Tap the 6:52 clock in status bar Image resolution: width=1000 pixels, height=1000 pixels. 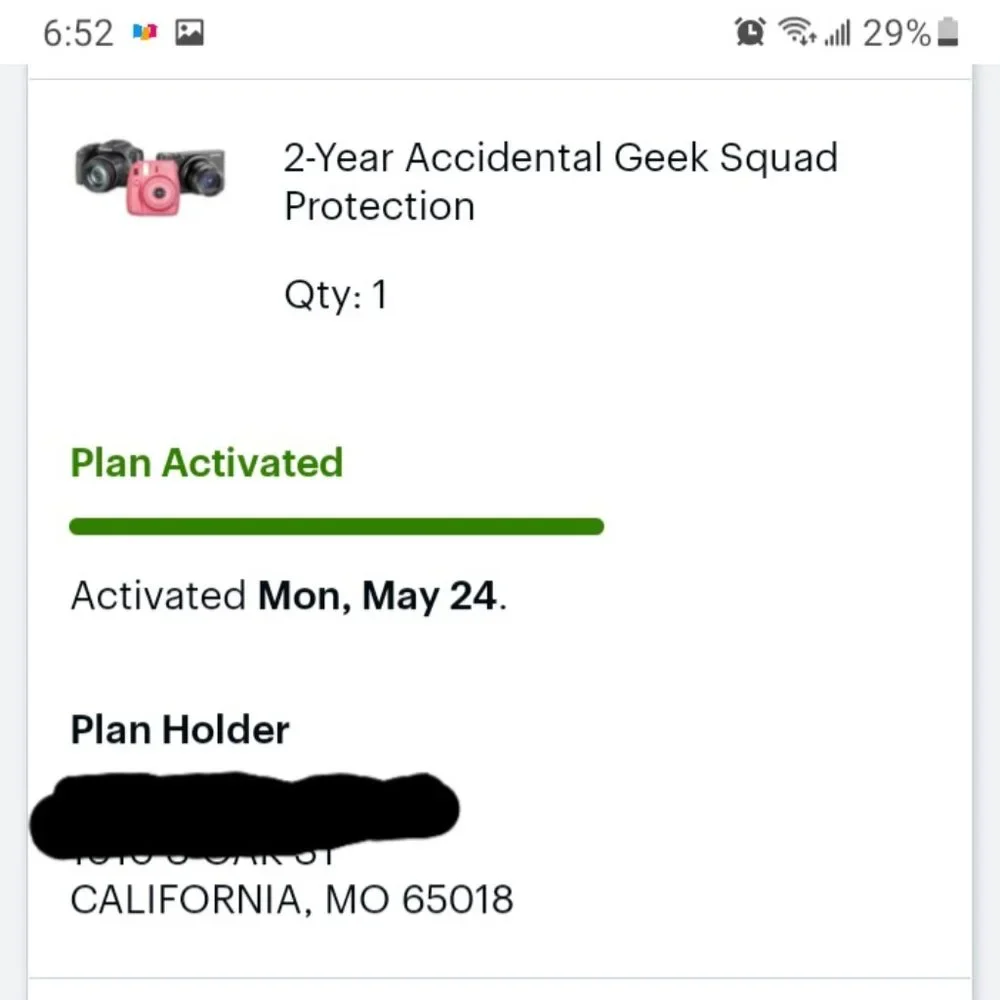tap(78, 33)
